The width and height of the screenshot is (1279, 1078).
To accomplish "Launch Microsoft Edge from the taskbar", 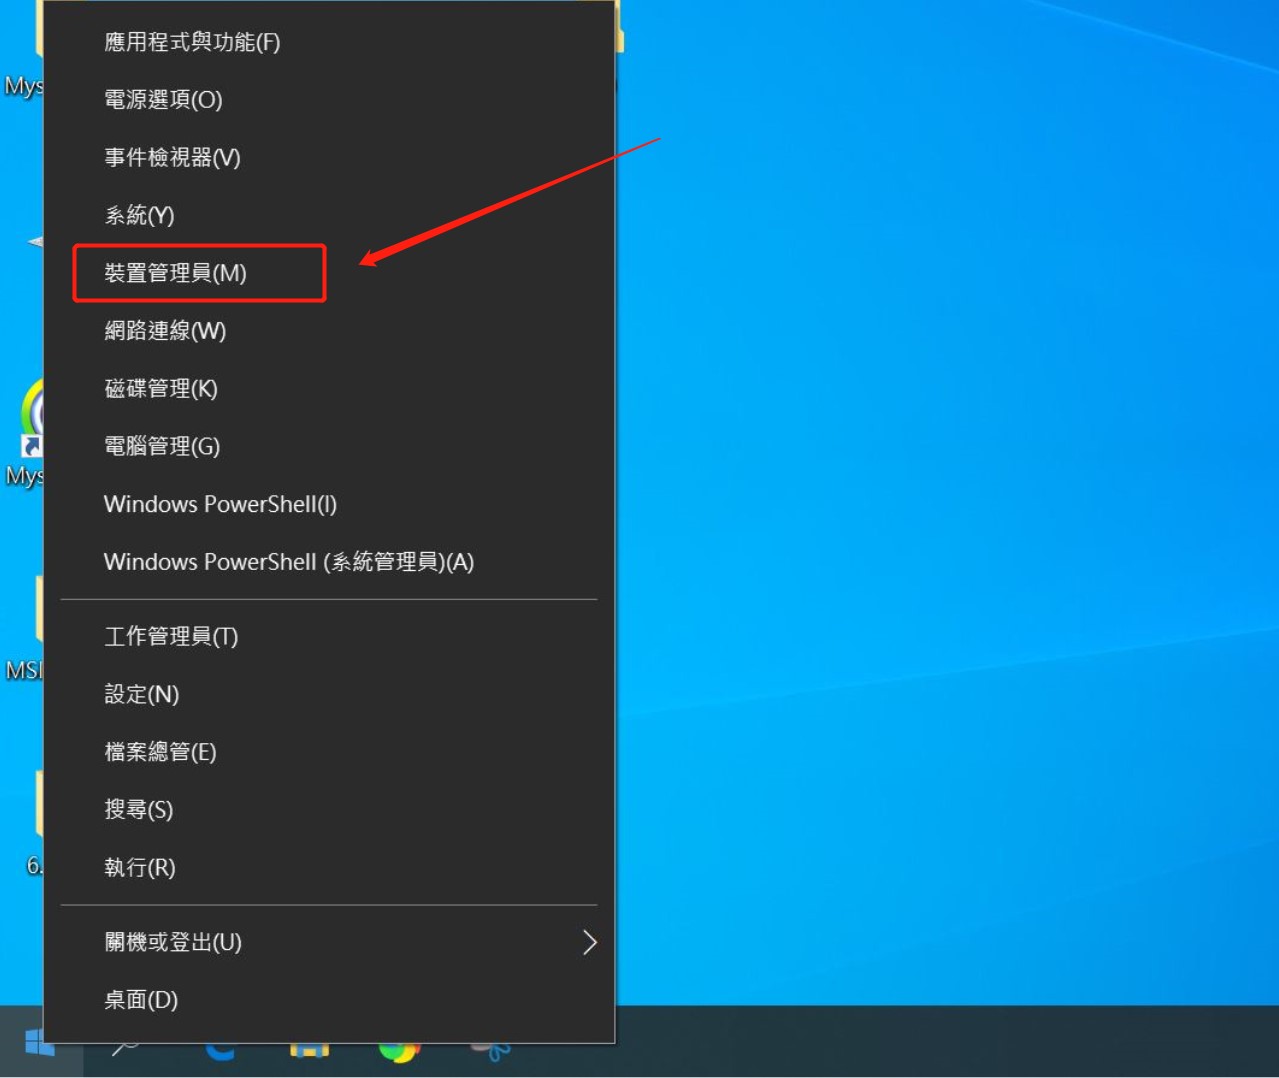I will pyautogui.click(x=220, y=1050).
